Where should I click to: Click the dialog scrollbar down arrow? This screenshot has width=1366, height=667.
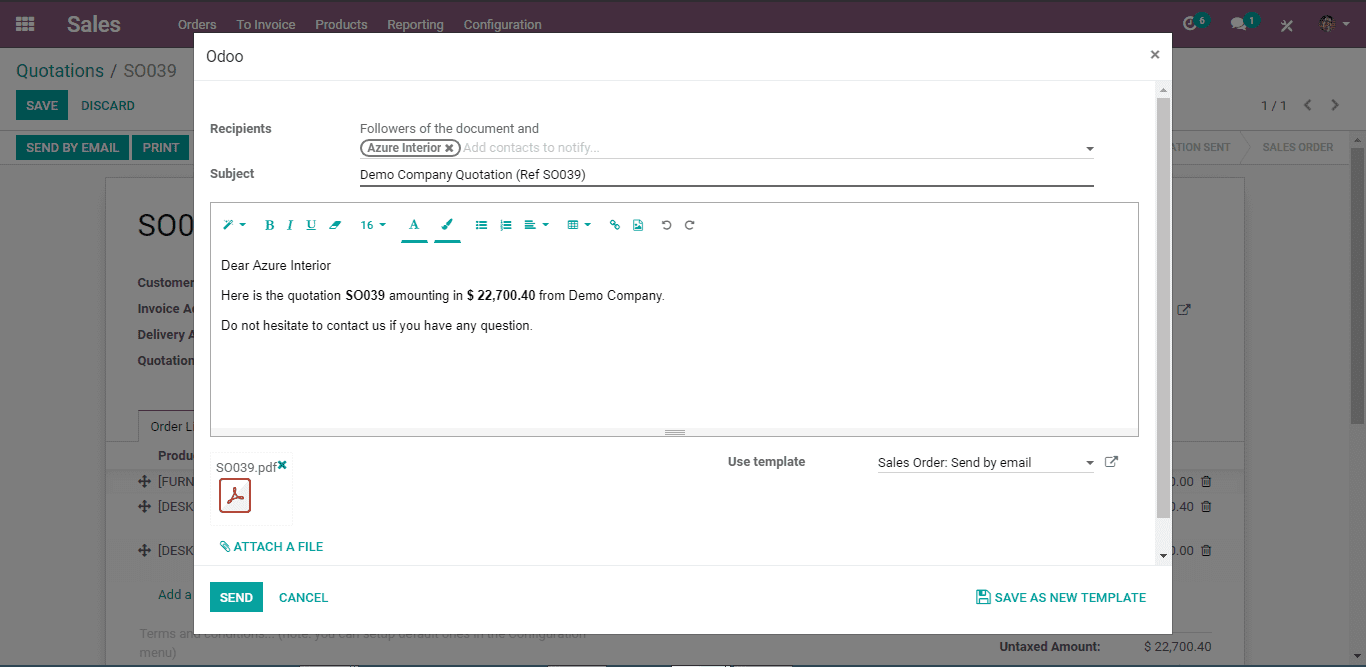(x=1163, y=556)
